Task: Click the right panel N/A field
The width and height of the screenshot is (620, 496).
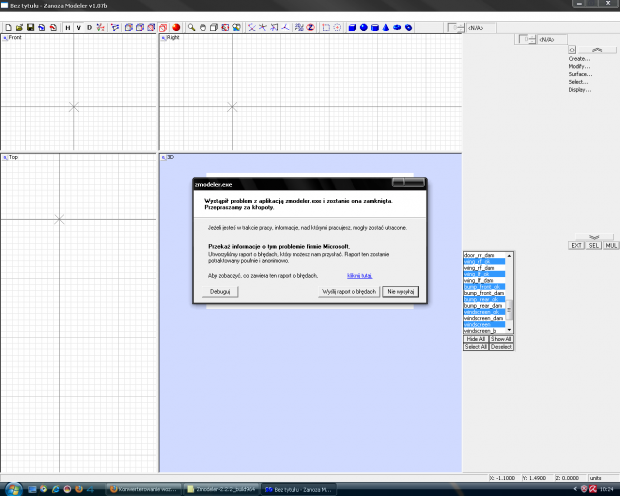Action: 552,40
